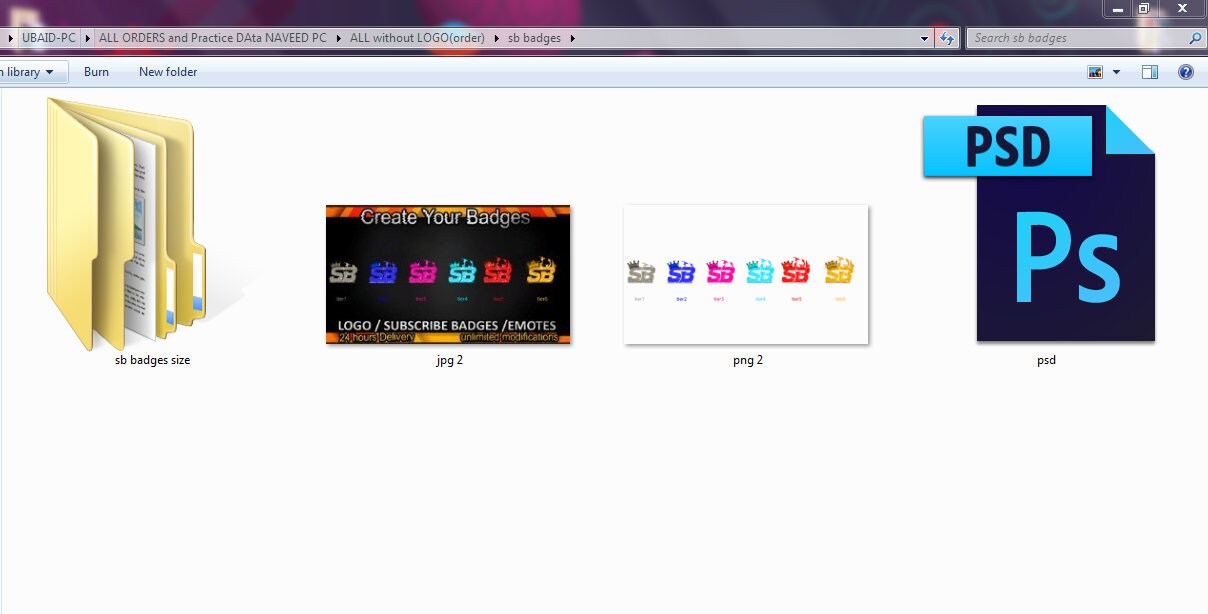
Task: Click the Burn toolbar item
Action: pyautogui.click(x=96, y=71)
